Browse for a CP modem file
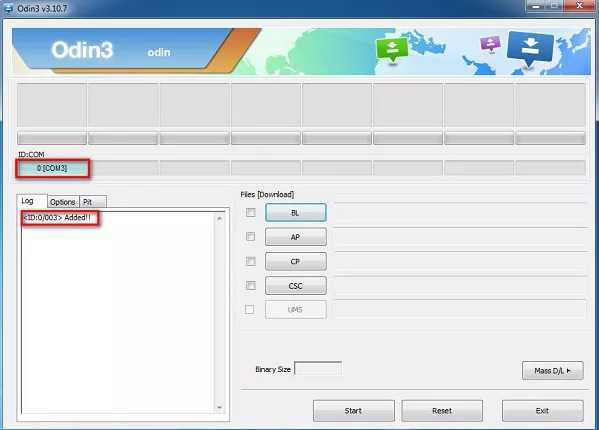 coord(296,262)
